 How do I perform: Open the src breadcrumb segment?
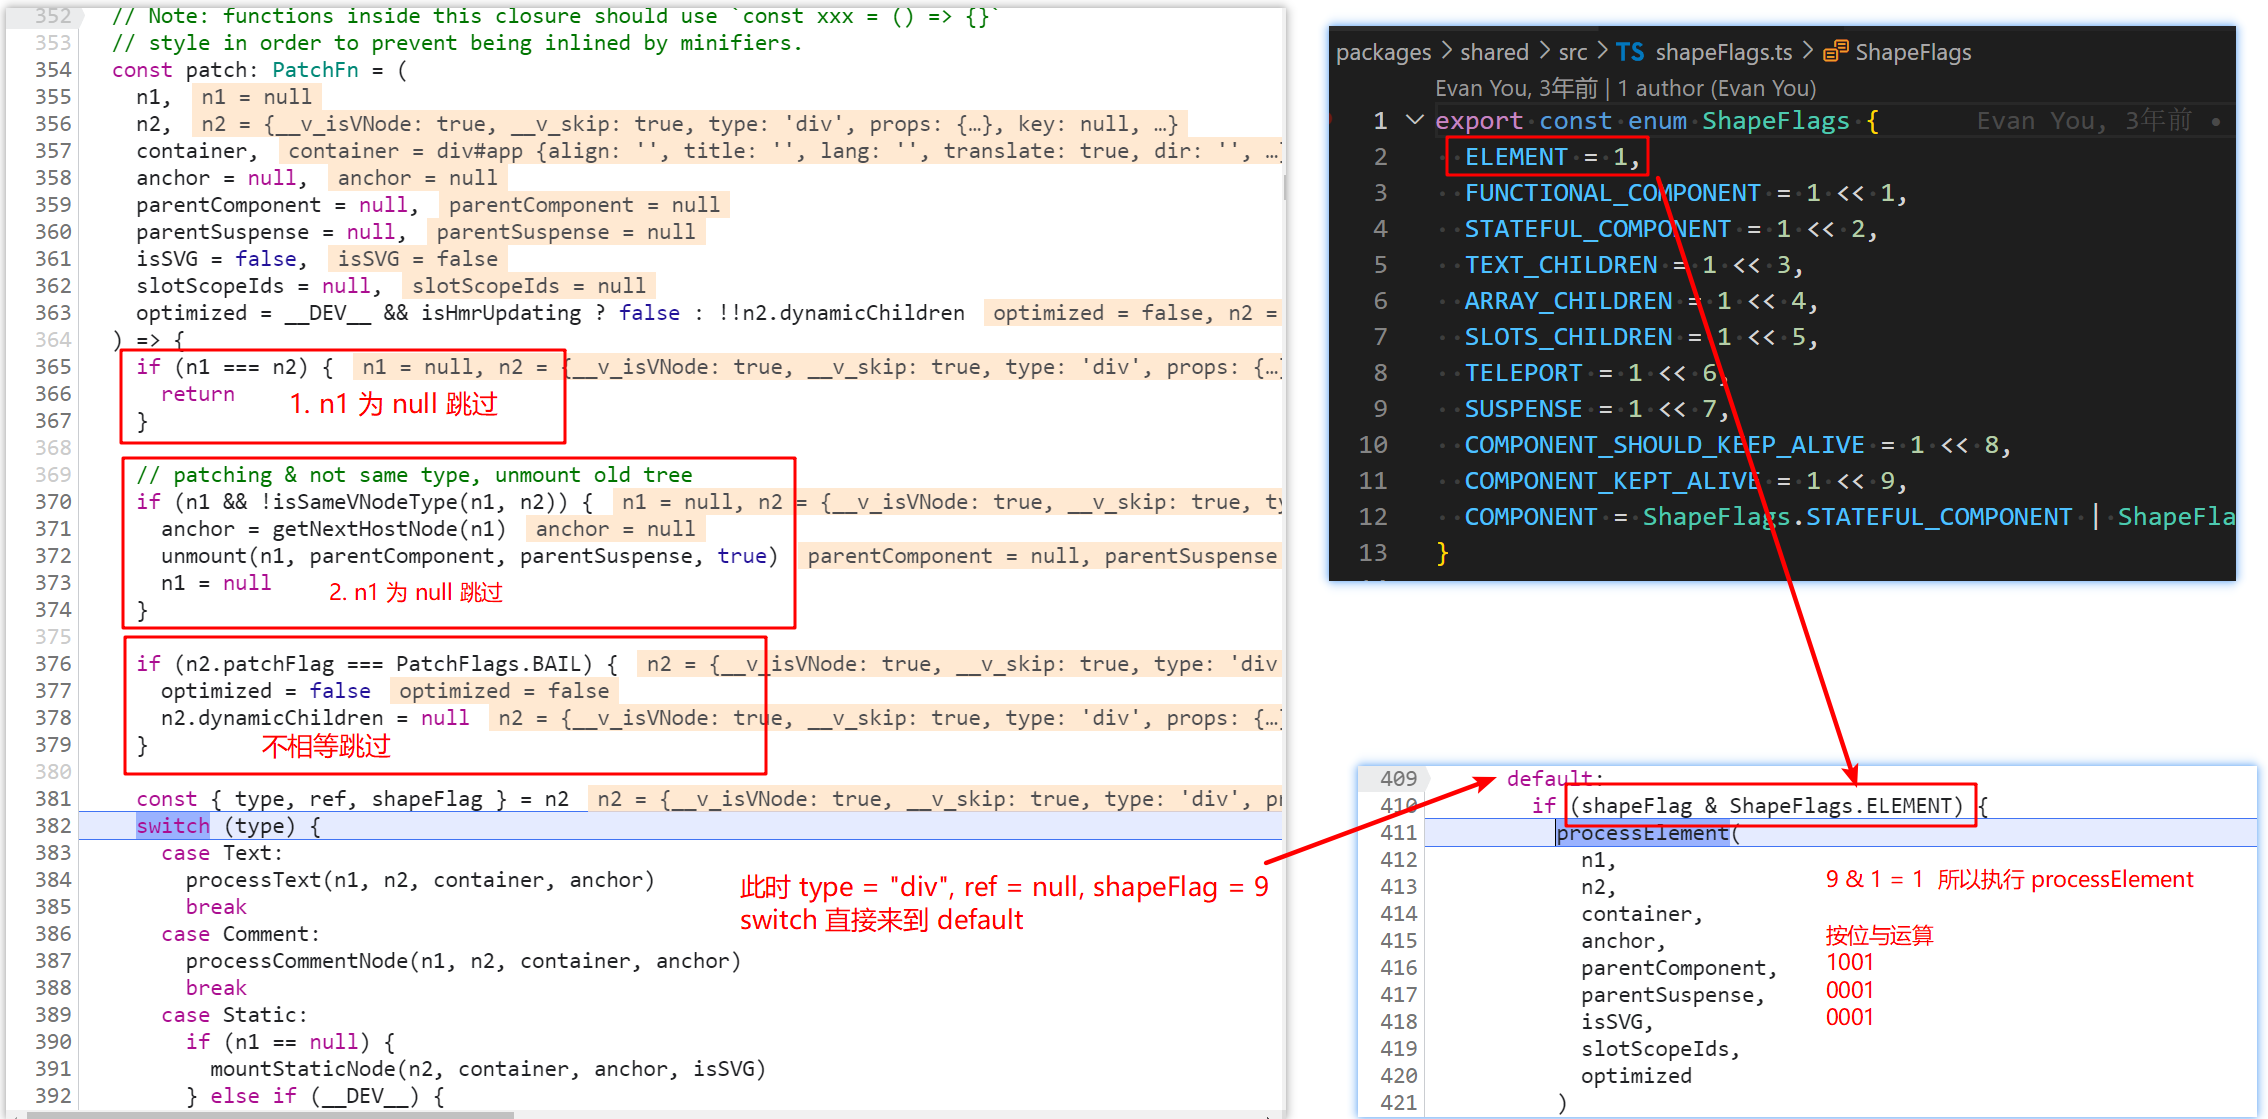tap(1572, 52)
